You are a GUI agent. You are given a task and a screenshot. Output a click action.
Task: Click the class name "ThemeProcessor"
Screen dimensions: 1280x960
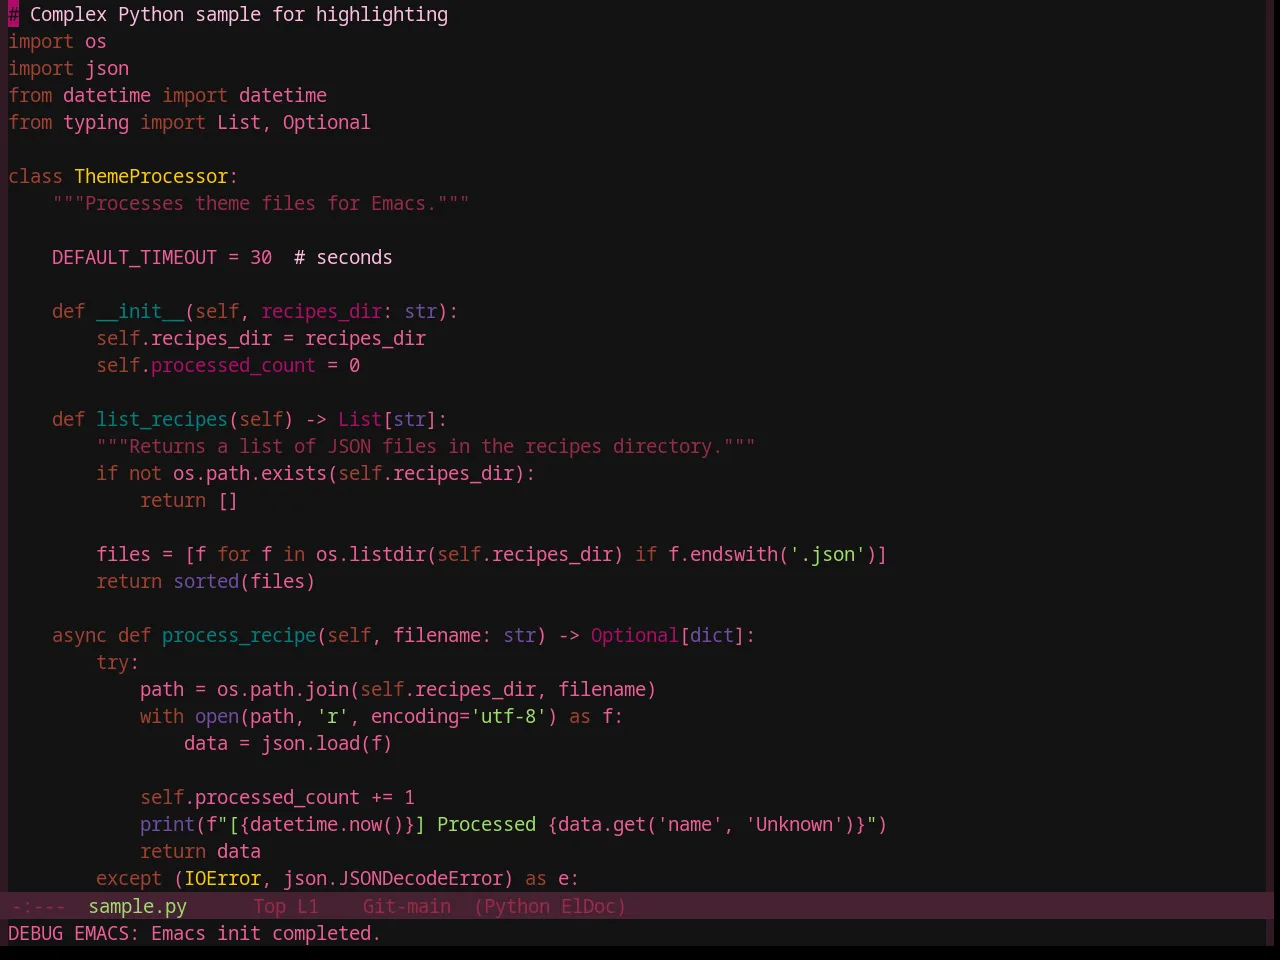[151, 176]
